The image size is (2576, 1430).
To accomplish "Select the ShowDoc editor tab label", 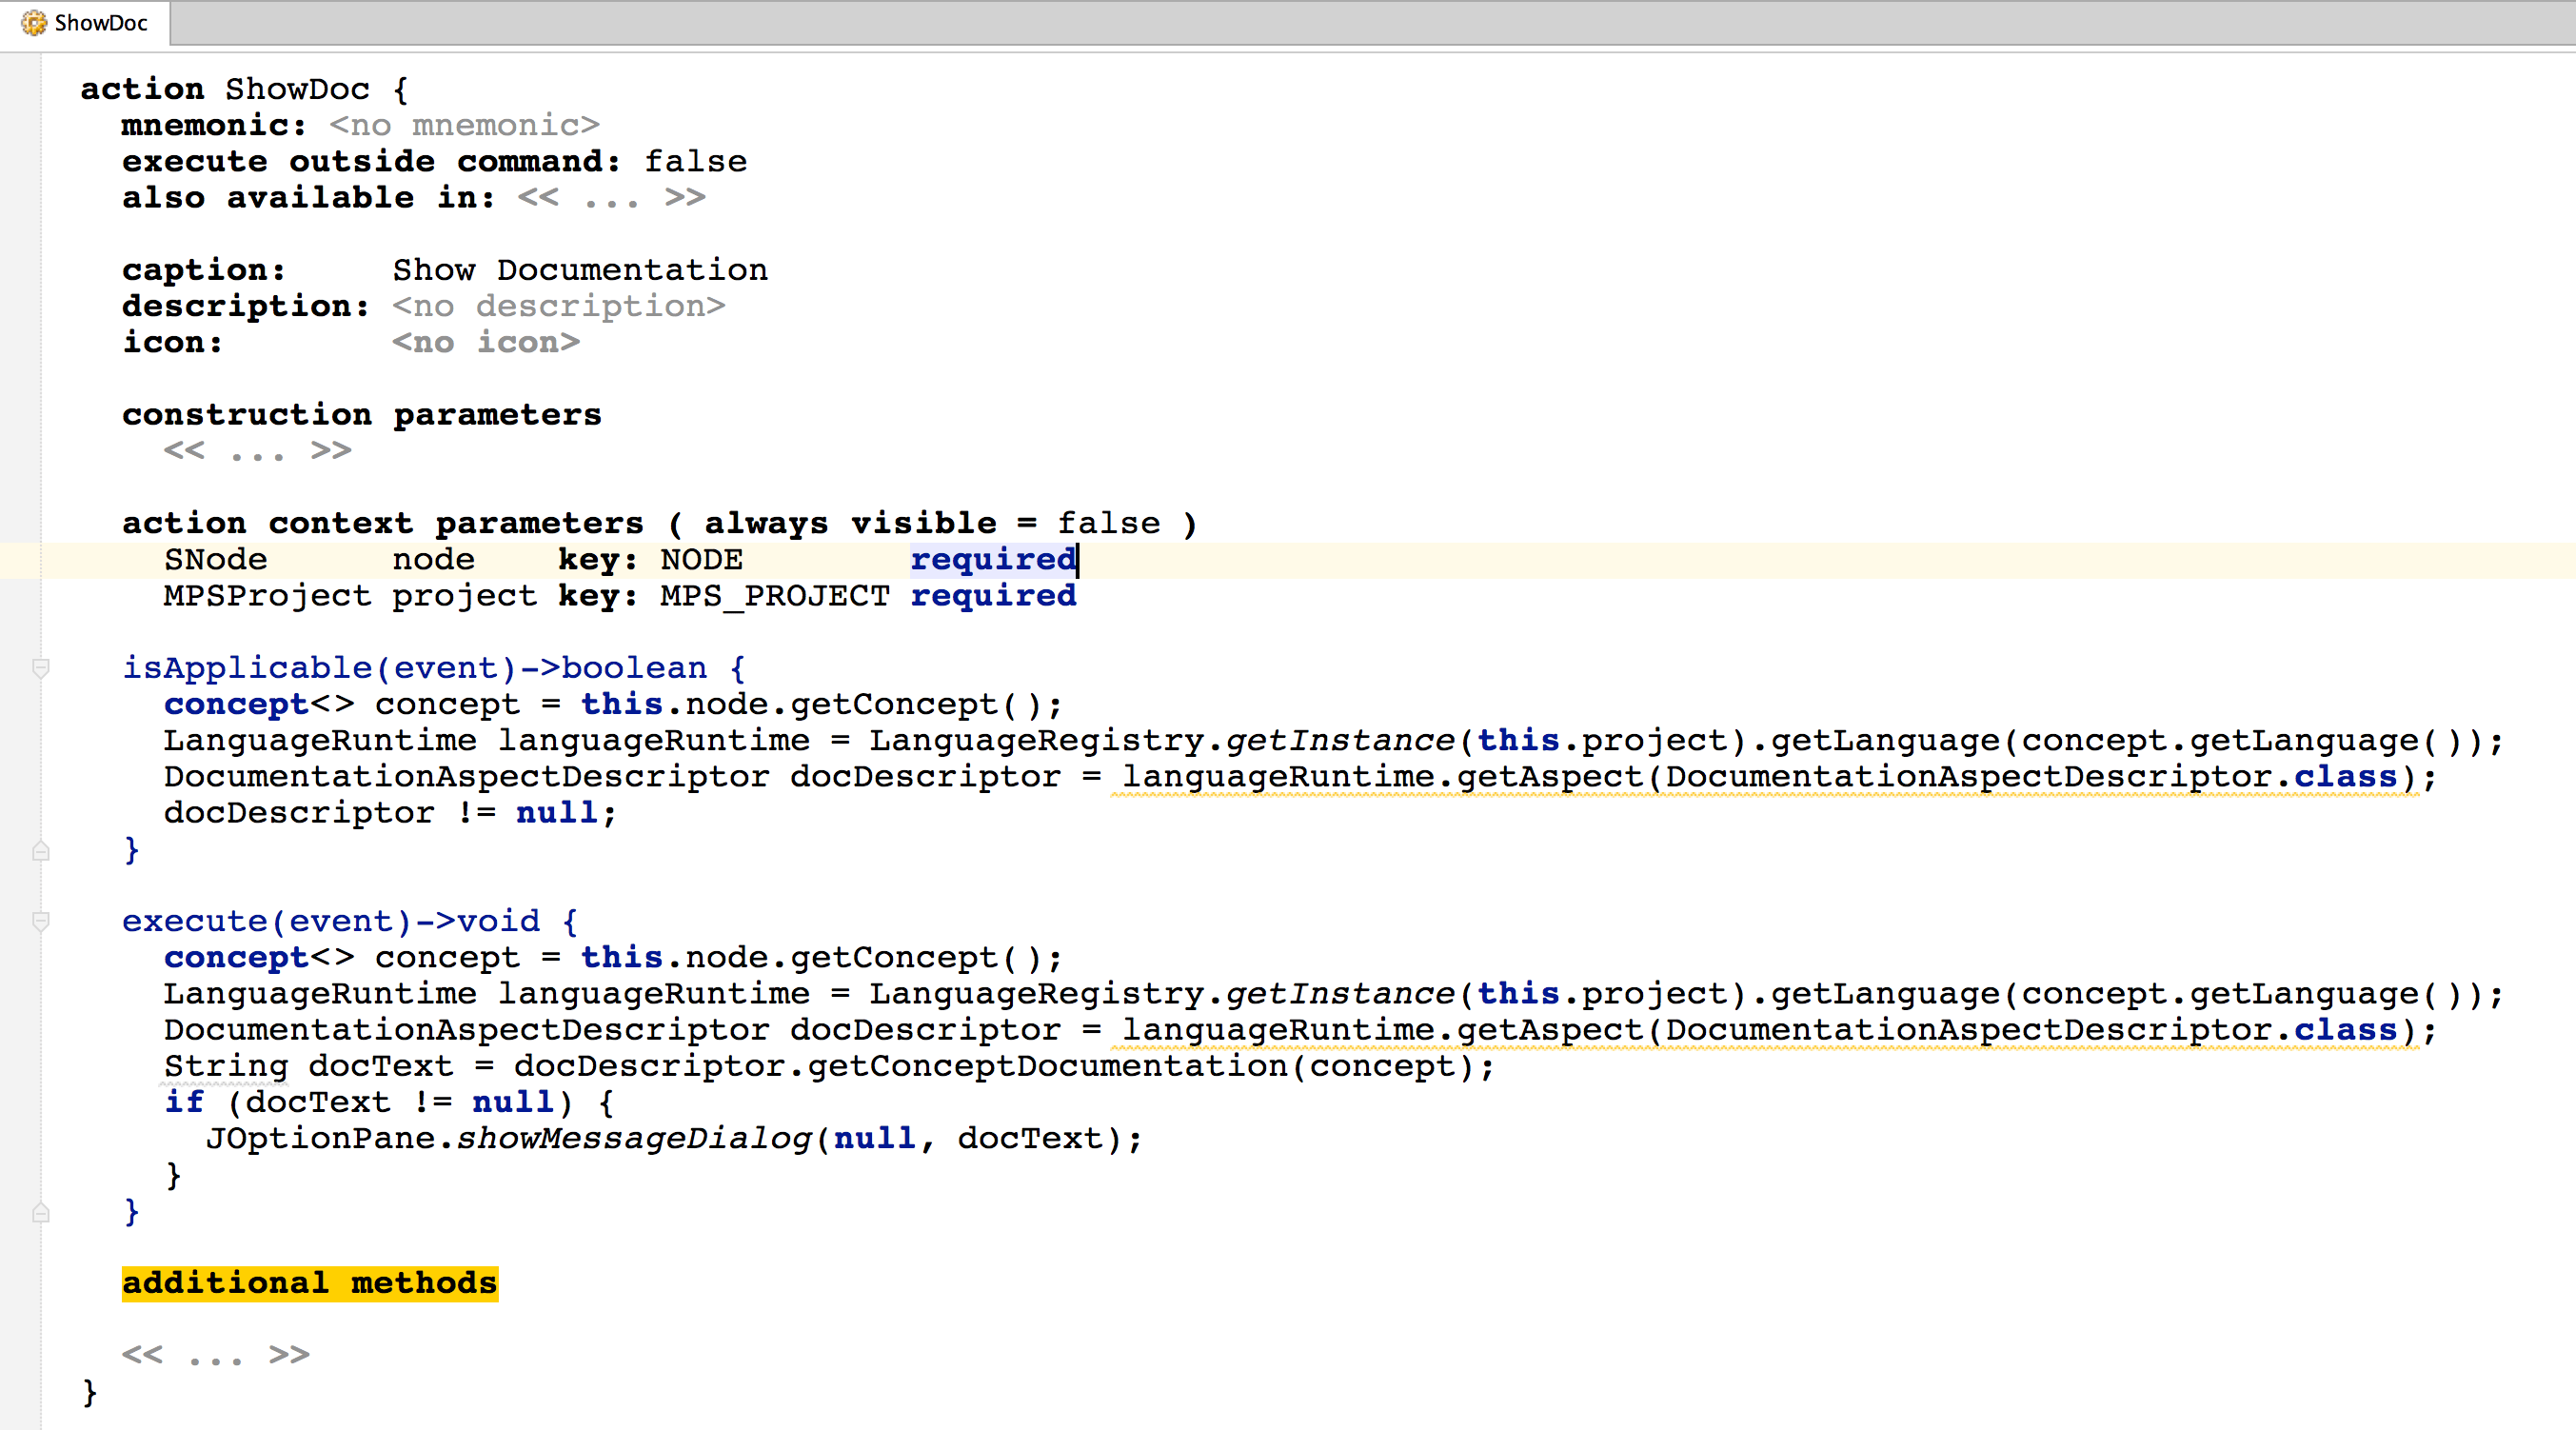I will pyautogui.click(x=100, y=22).
